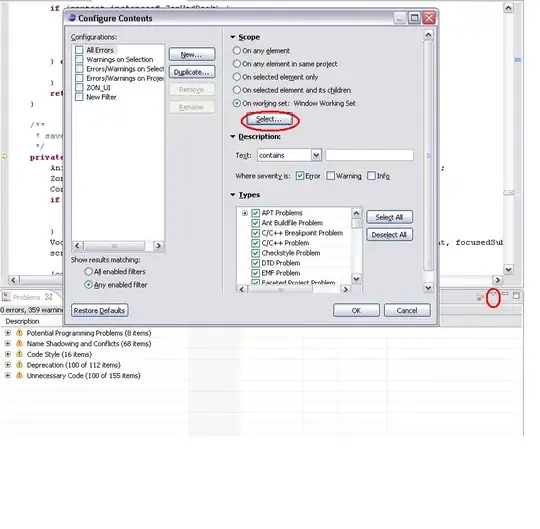Enable the Info severity checkbox
The image size is (540, 529).
click(x=371, y=176)
